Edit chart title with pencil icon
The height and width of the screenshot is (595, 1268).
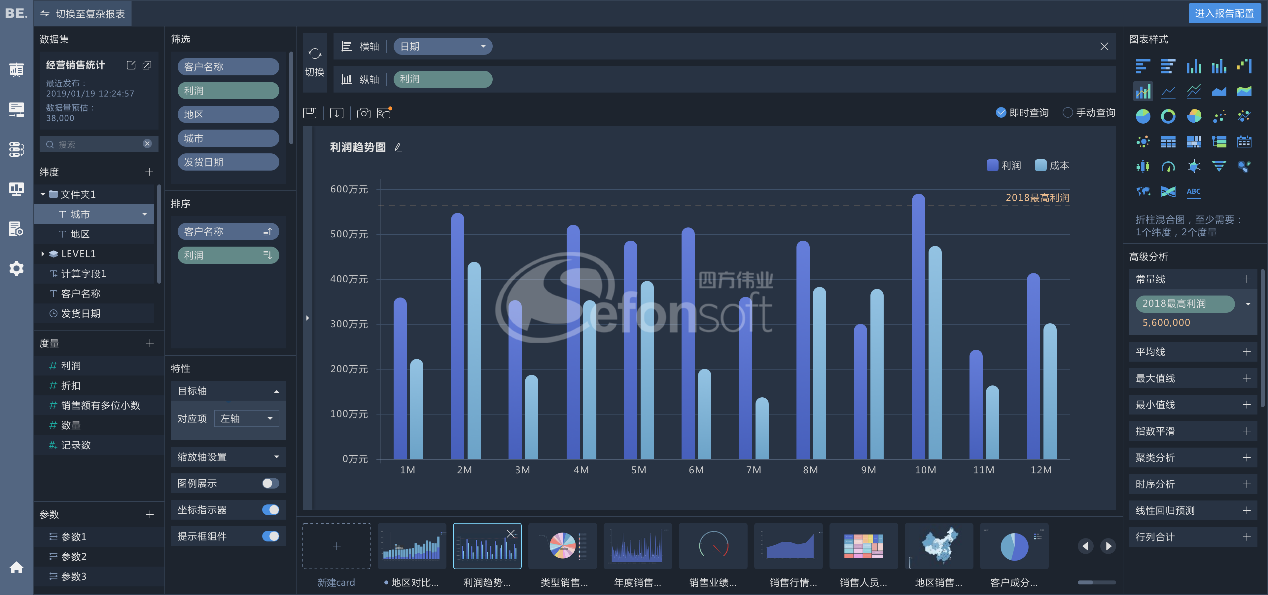(397, 147)
